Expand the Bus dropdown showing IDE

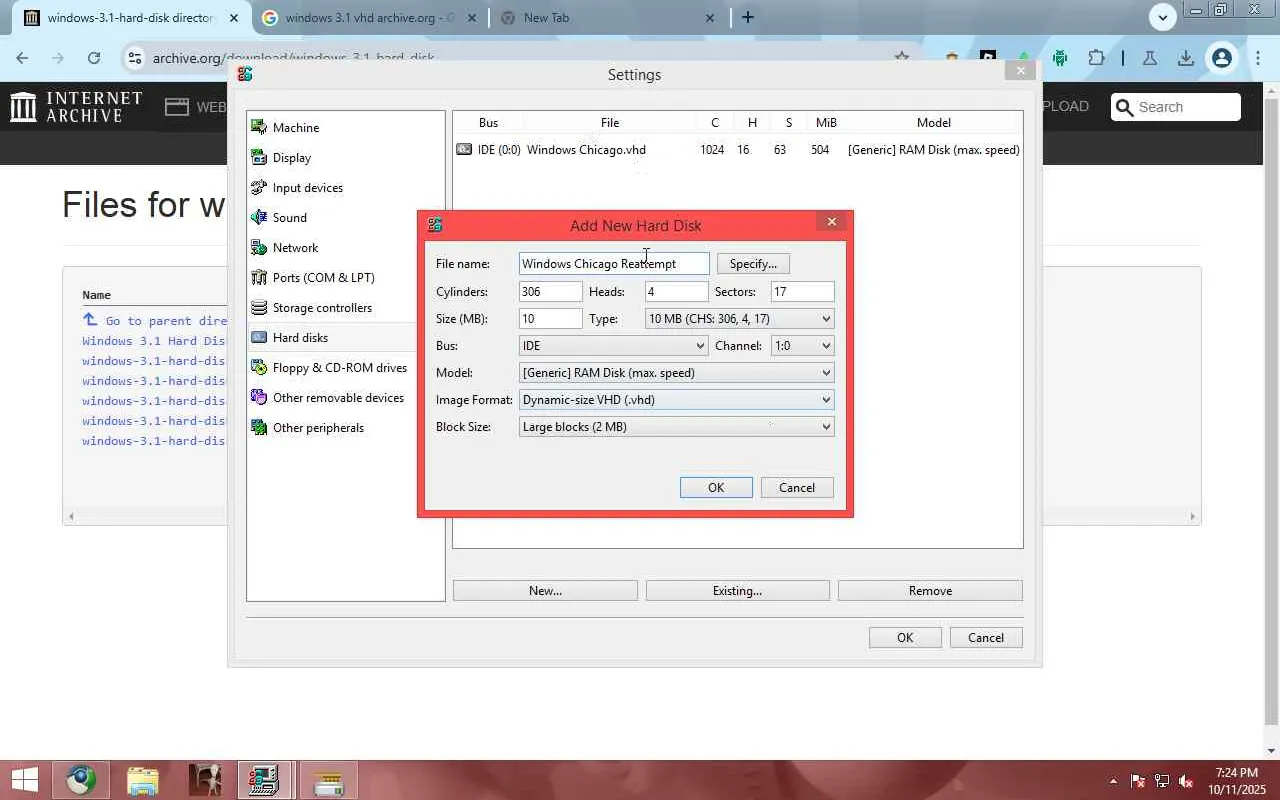(614, 345)
